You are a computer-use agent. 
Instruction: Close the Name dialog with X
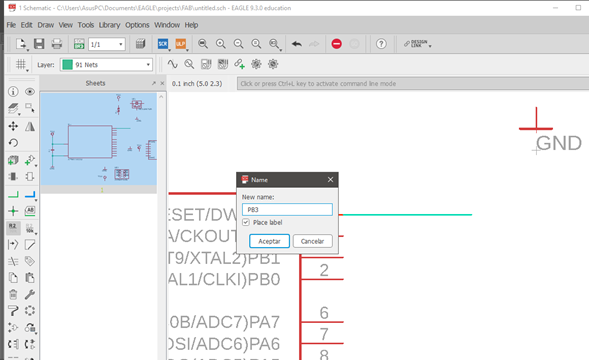click(x=331, y=180)
